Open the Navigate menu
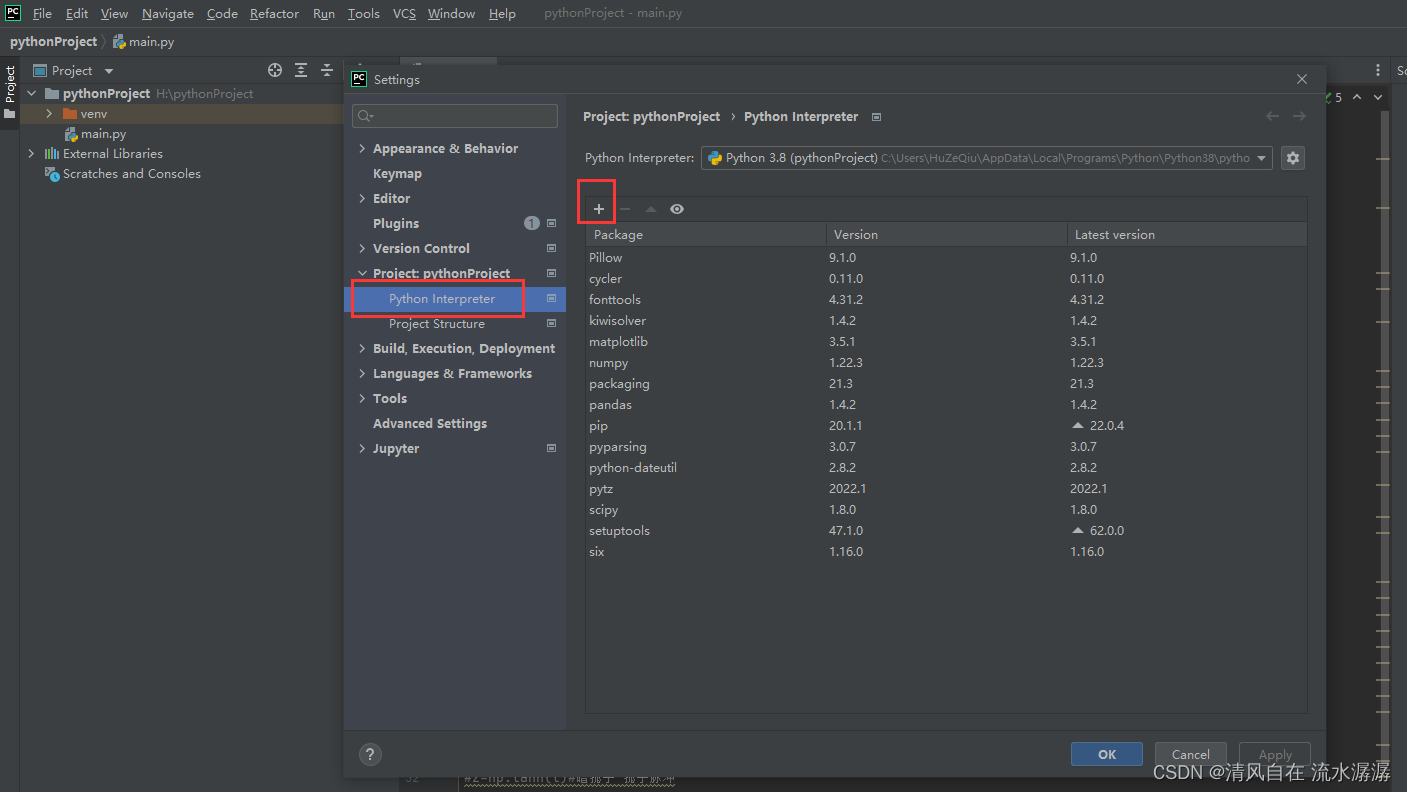Viewport: 1407px width, 792px height. coord(168,13)
